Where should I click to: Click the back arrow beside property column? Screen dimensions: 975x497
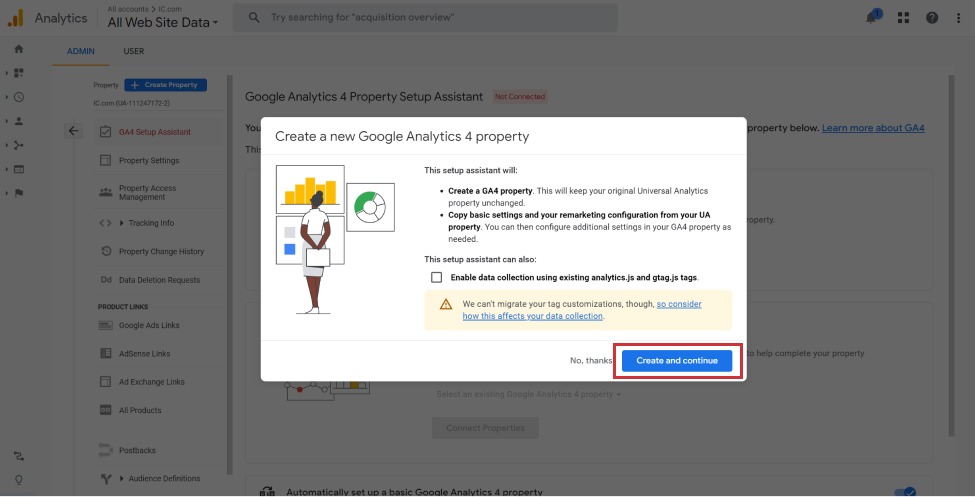click(73, 131)
